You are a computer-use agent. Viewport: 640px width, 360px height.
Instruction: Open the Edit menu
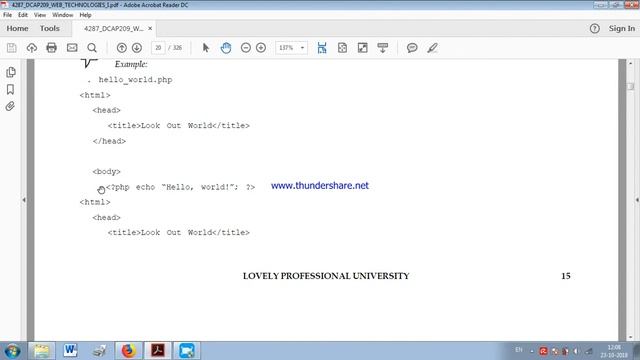[x=23, y=15]
